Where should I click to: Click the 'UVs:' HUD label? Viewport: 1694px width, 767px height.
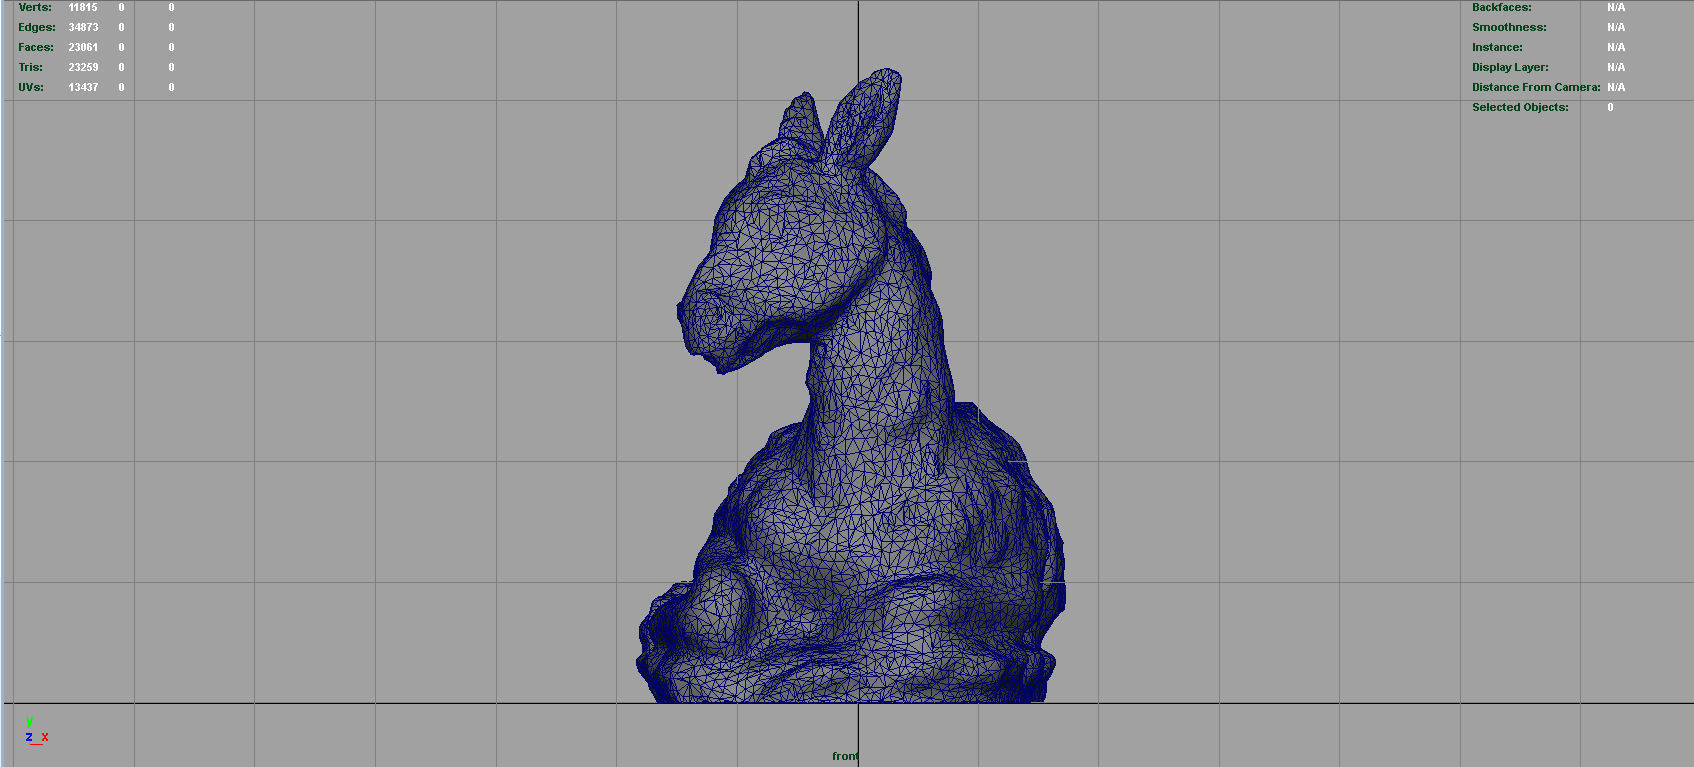31,87
